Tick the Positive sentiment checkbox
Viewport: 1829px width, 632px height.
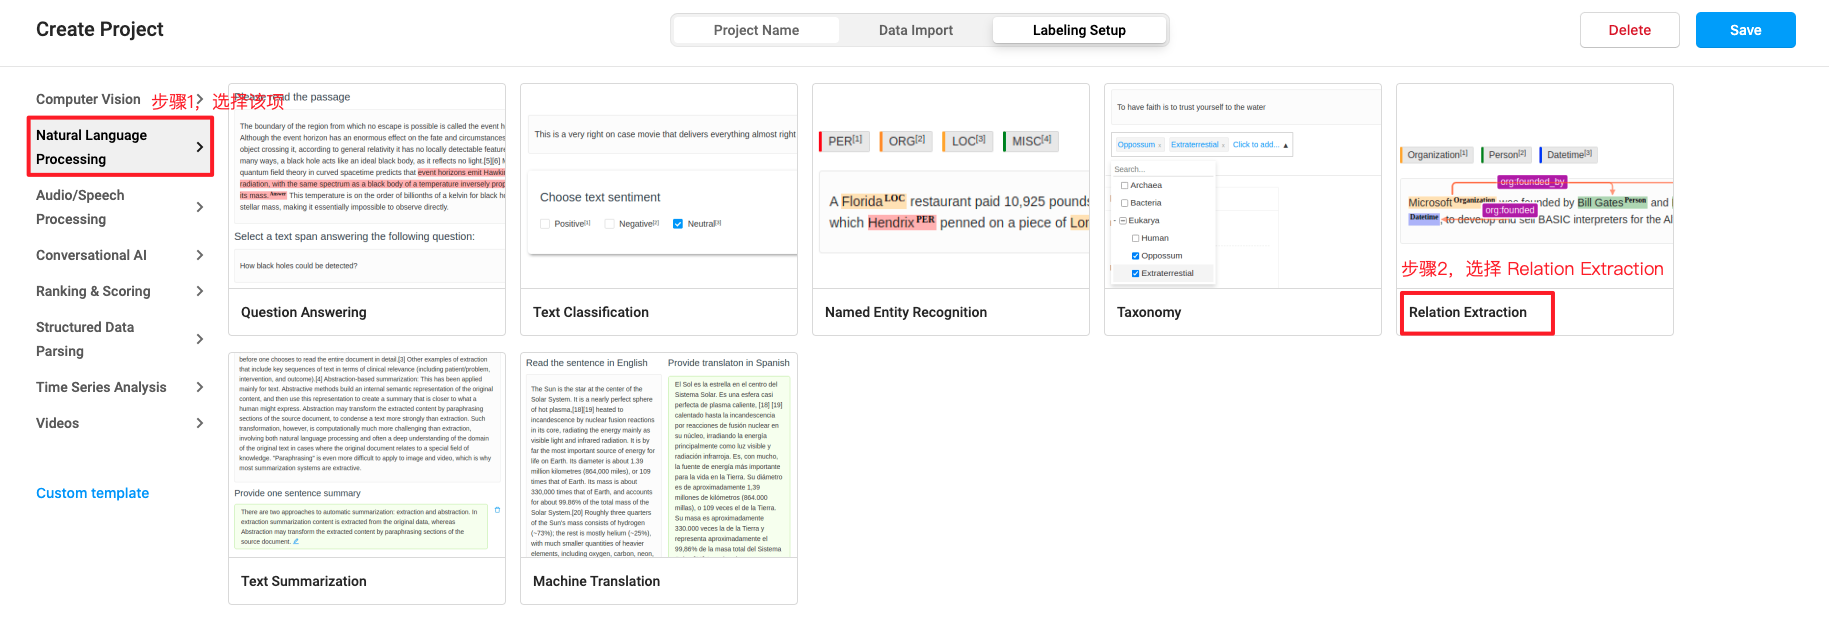[x=545, y=224]
